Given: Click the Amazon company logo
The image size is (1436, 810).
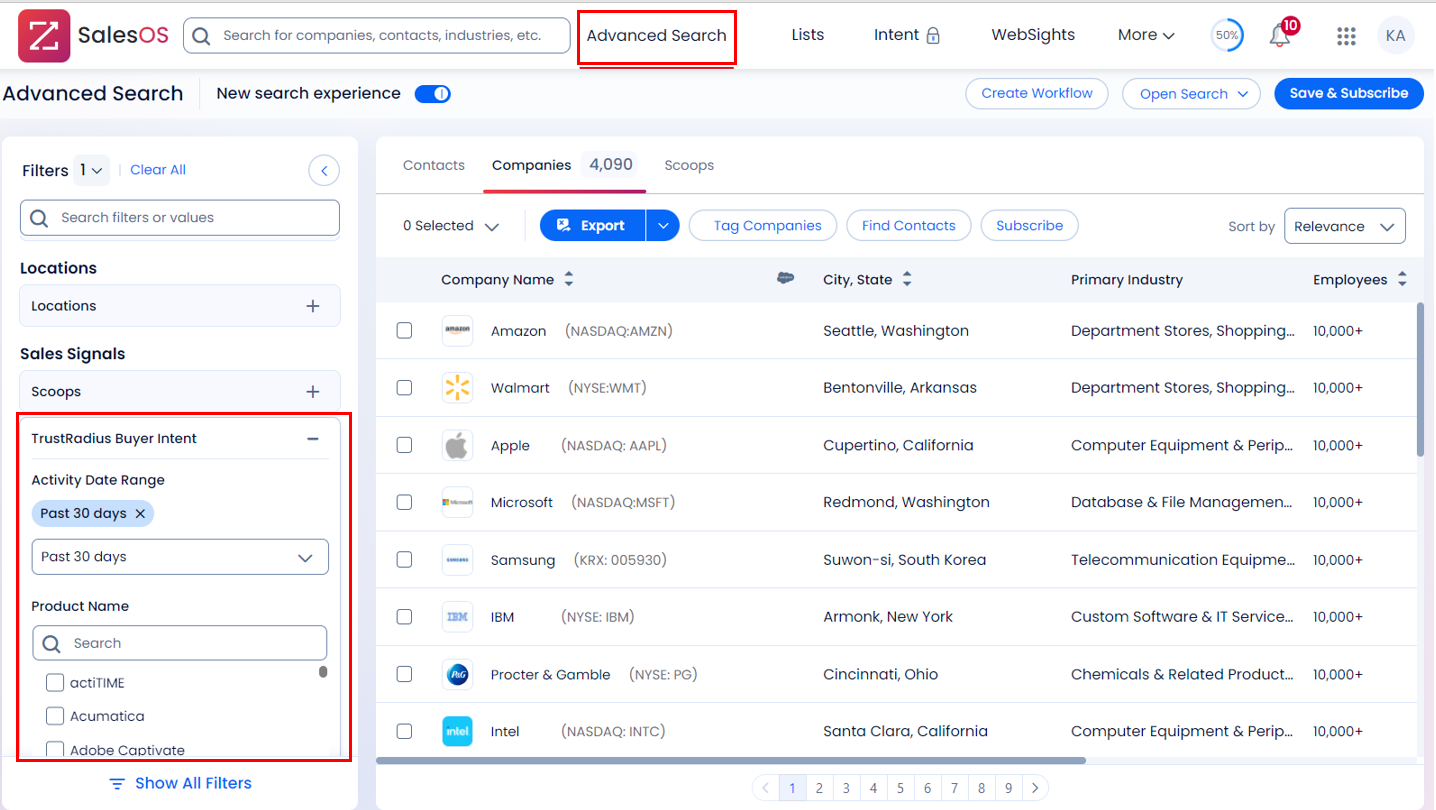Looking at the screenshot, I should 457,331.
